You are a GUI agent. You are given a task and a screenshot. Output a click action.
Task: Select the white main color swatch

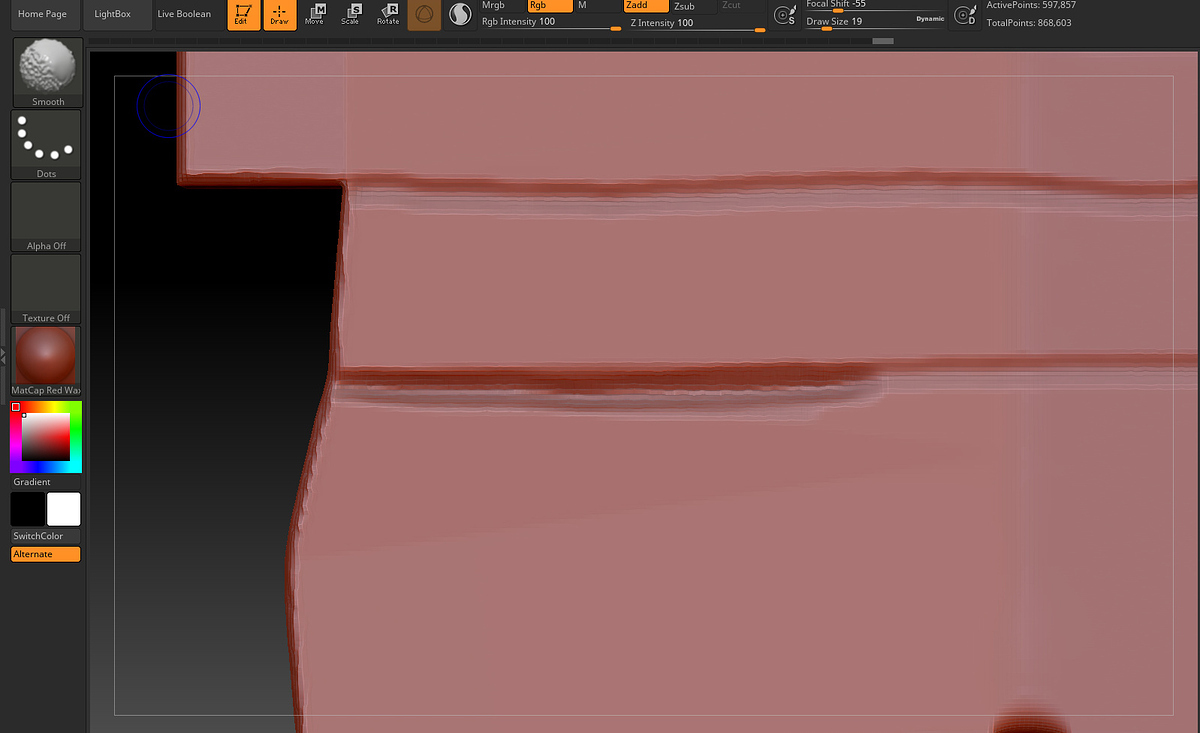point(63,509)
